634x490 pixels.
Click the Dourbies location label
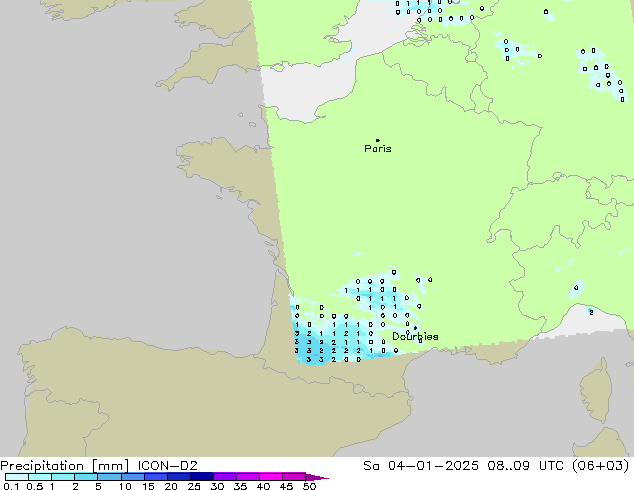coord(415,336)
